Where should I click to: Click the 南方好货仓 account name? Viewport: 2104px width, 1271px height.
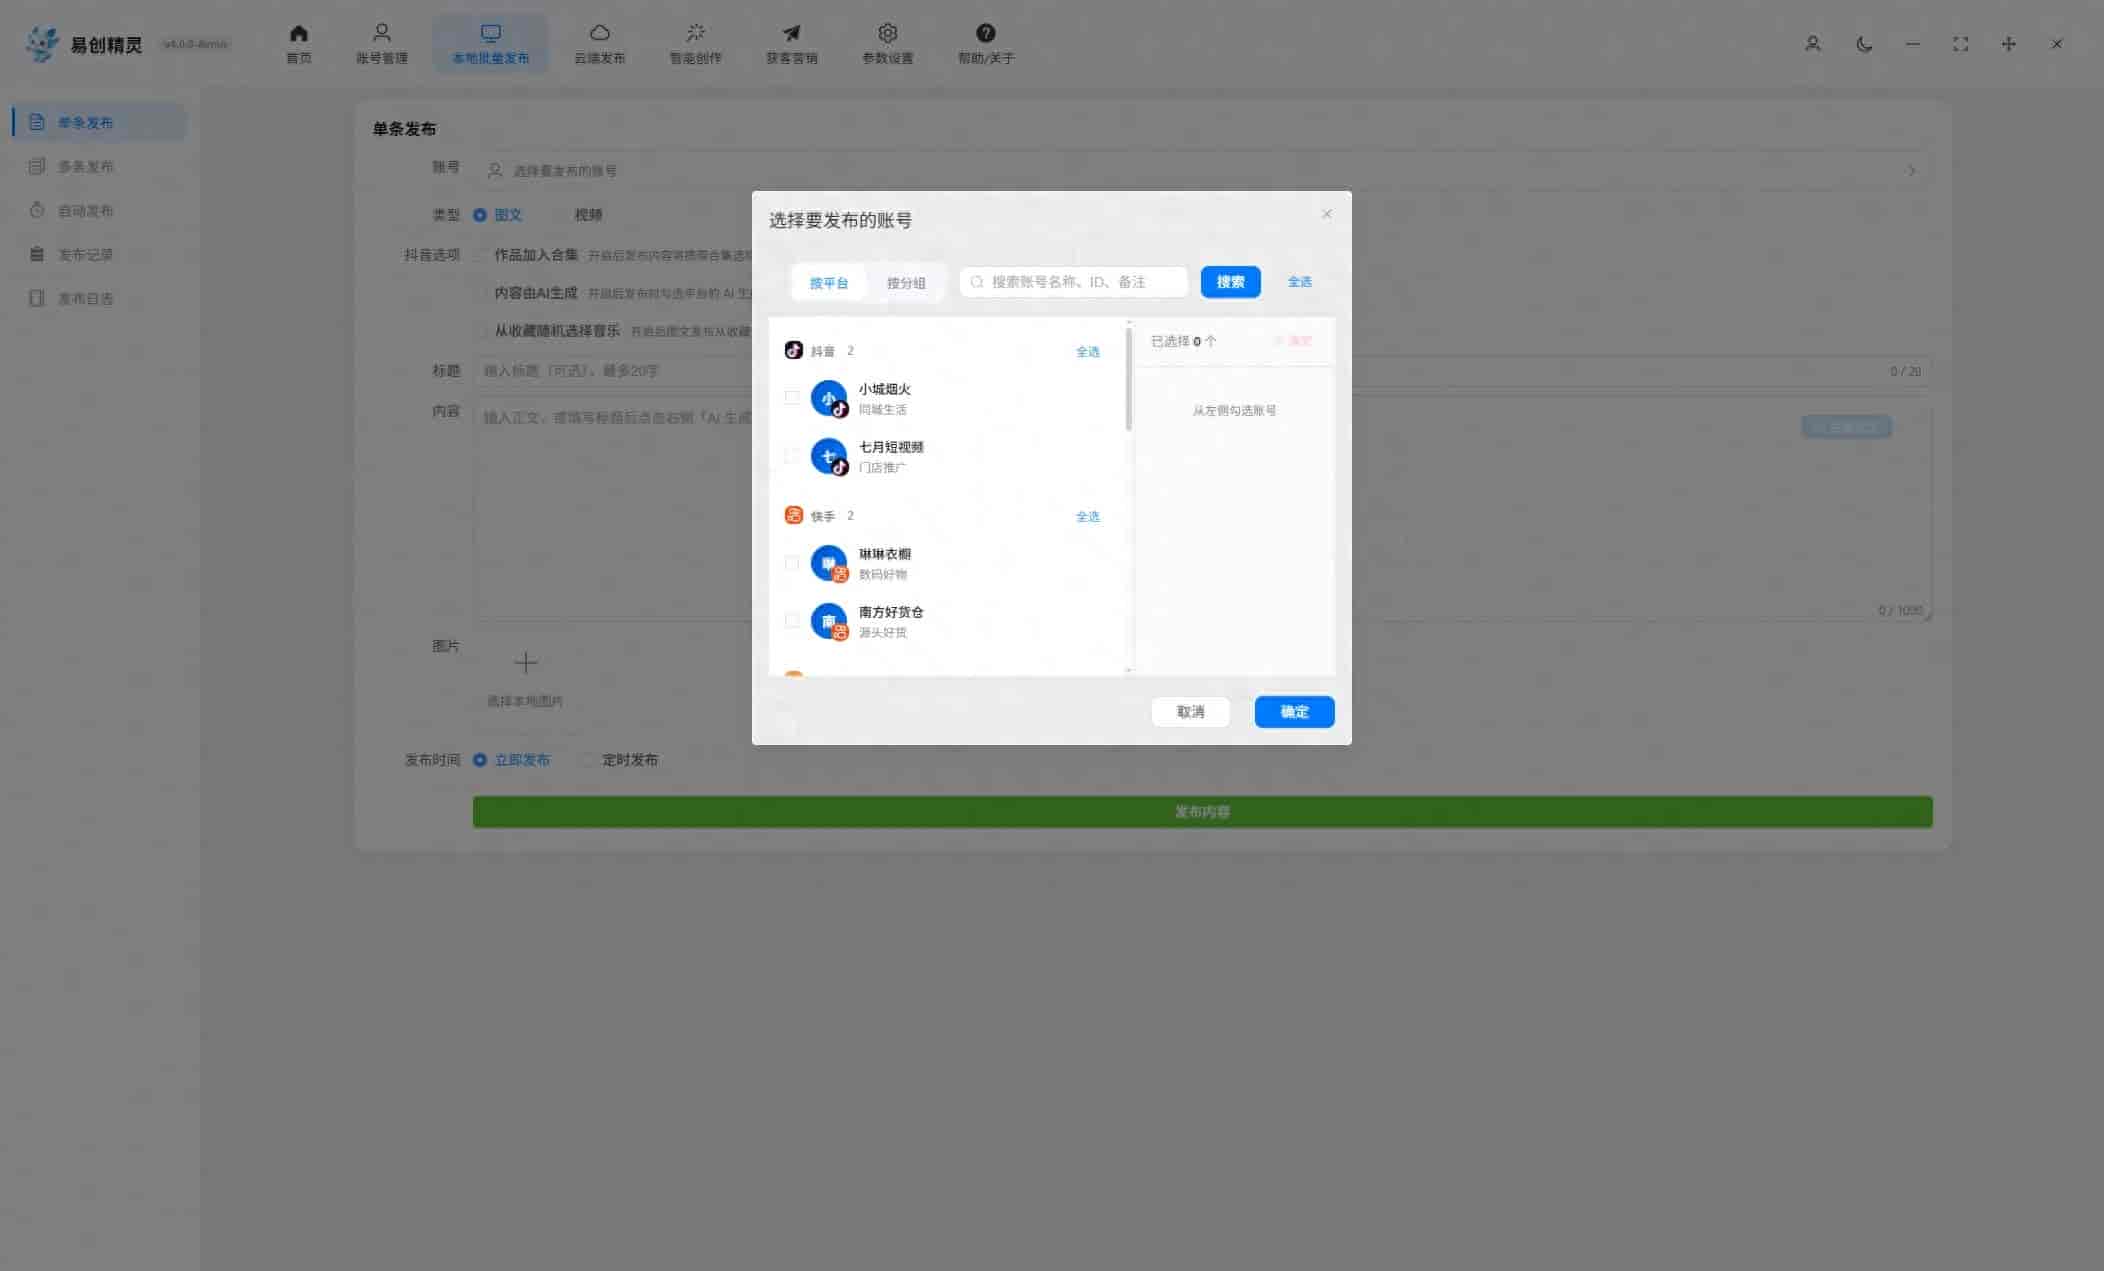click(x=891, y=612)
